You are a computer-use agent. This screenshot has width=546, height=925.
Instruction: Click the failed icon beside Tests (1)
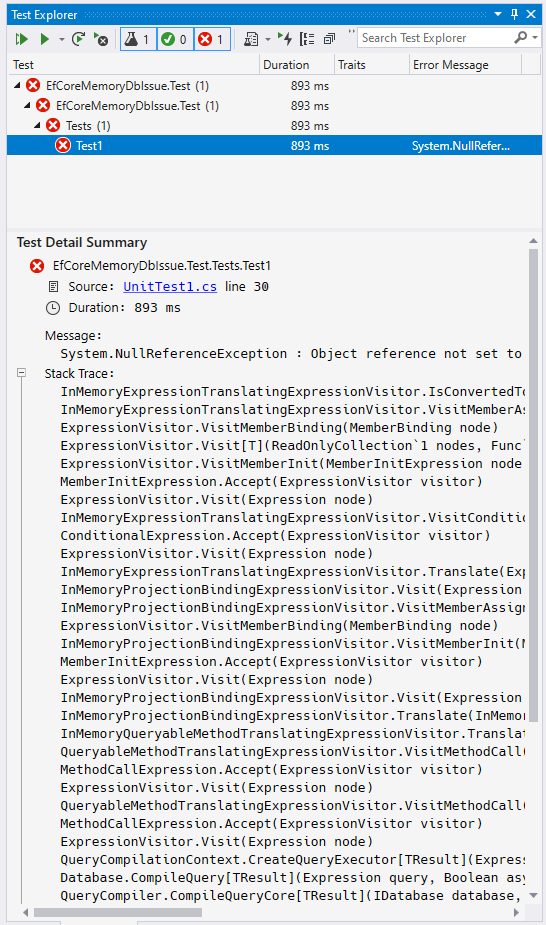[53, 126]
